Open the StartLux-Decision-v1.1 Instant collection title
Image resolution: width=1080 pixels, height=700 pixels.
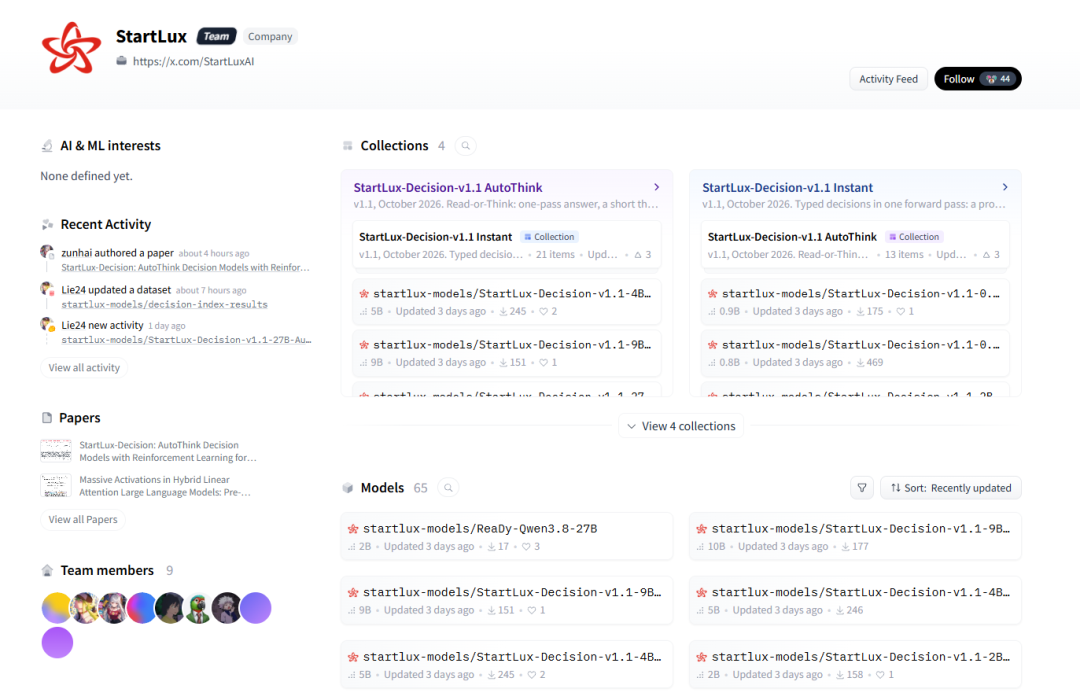point(787,187)
